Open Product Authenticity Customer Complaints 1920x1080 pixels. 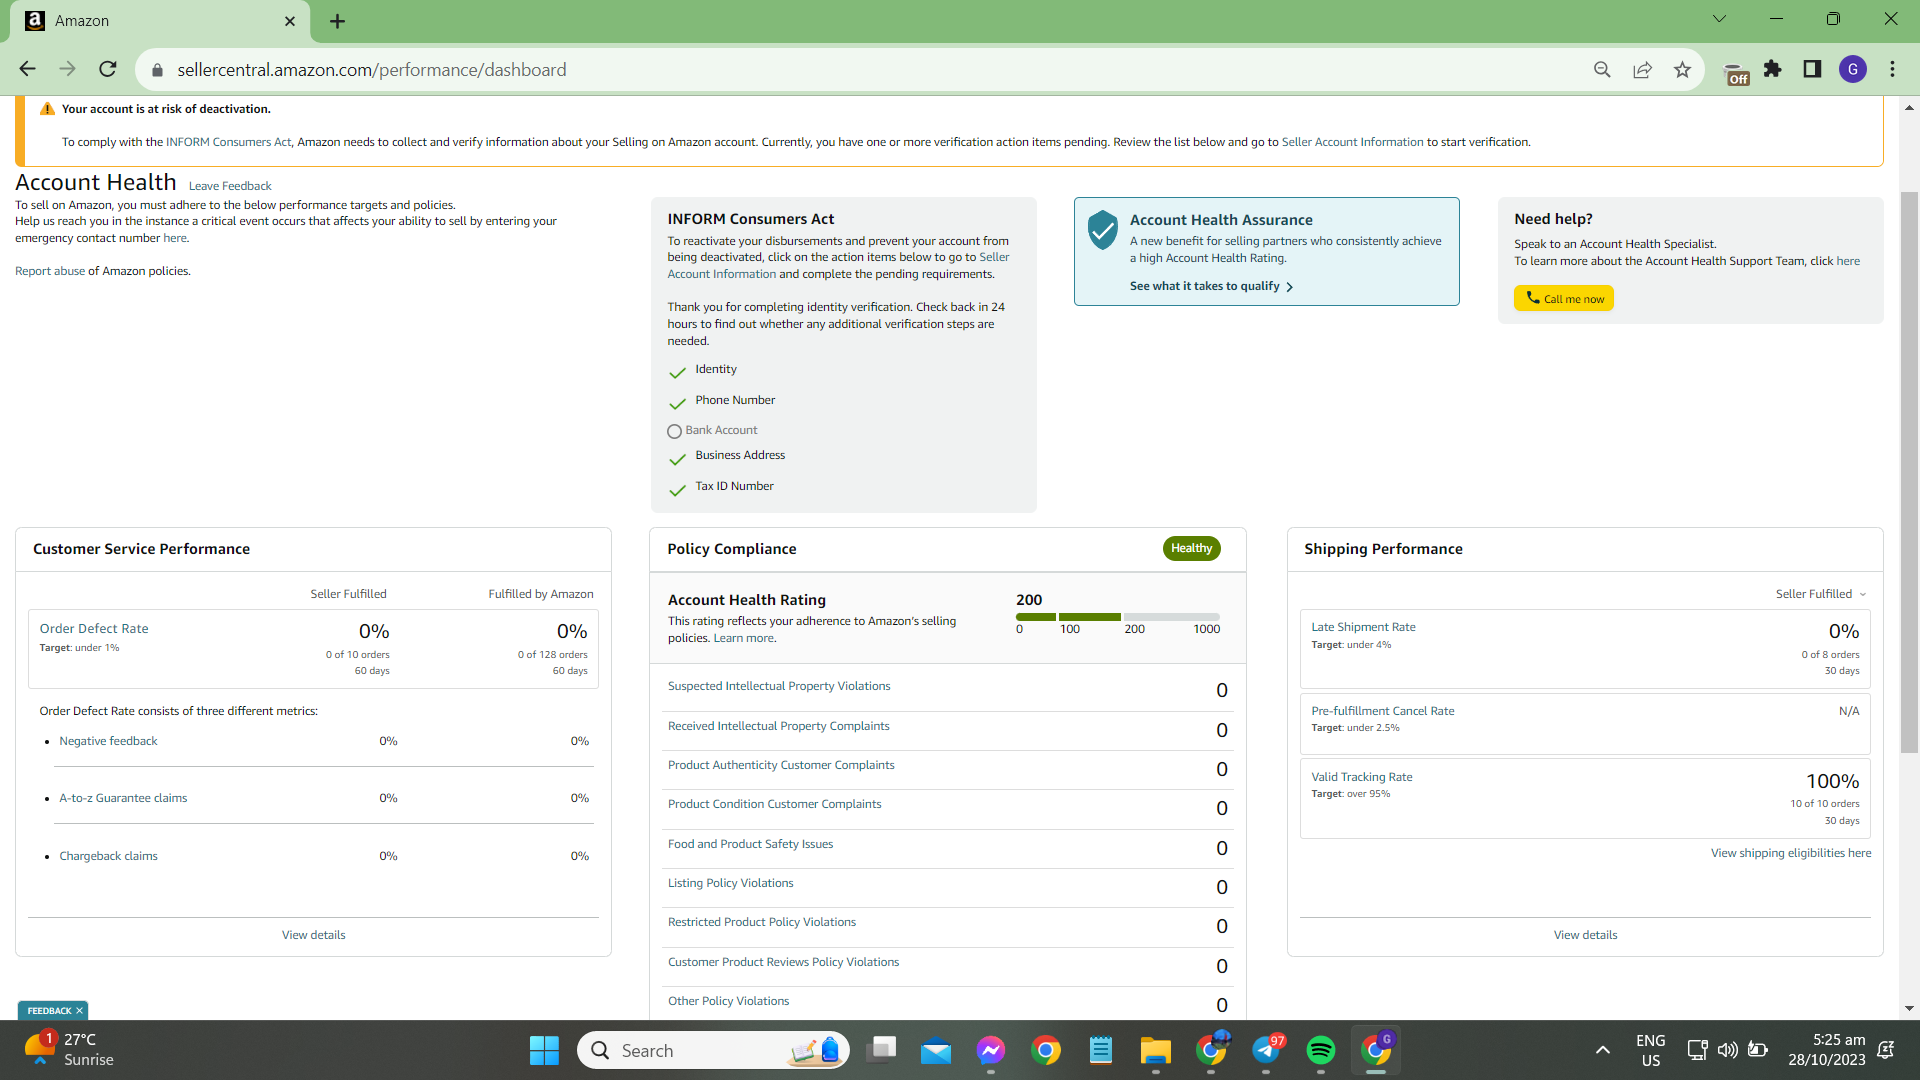pyautogui.click(x=781, y=765)
